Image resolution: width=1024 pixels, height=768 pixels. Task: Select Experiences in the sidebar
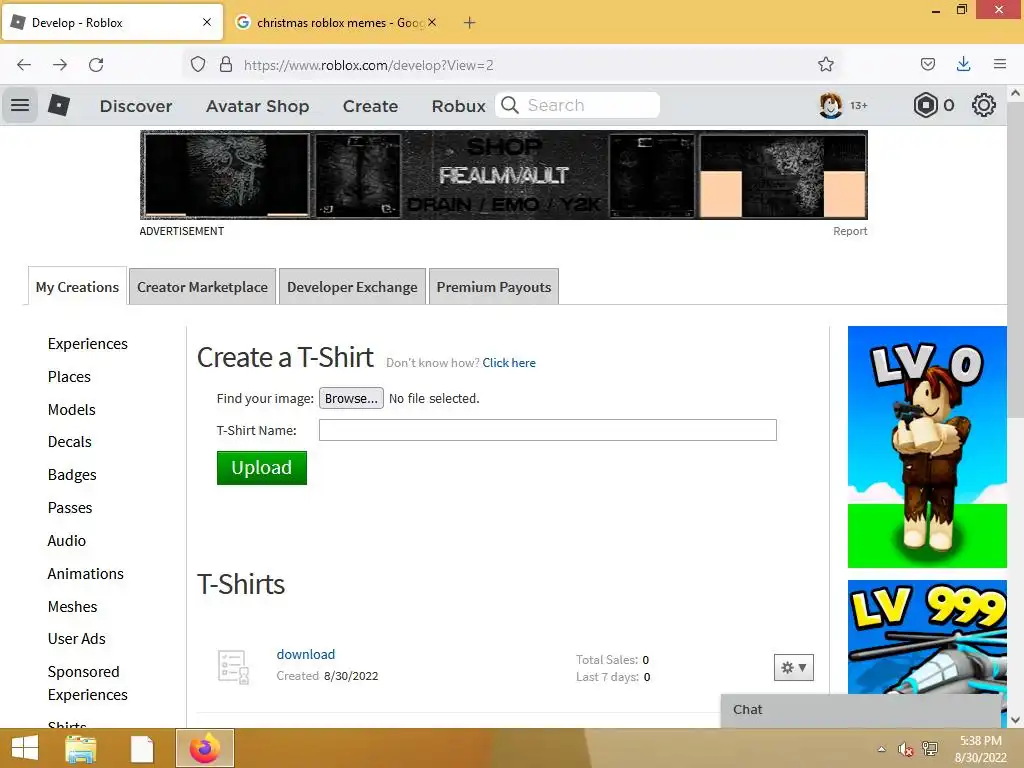[x=88, y=344]
